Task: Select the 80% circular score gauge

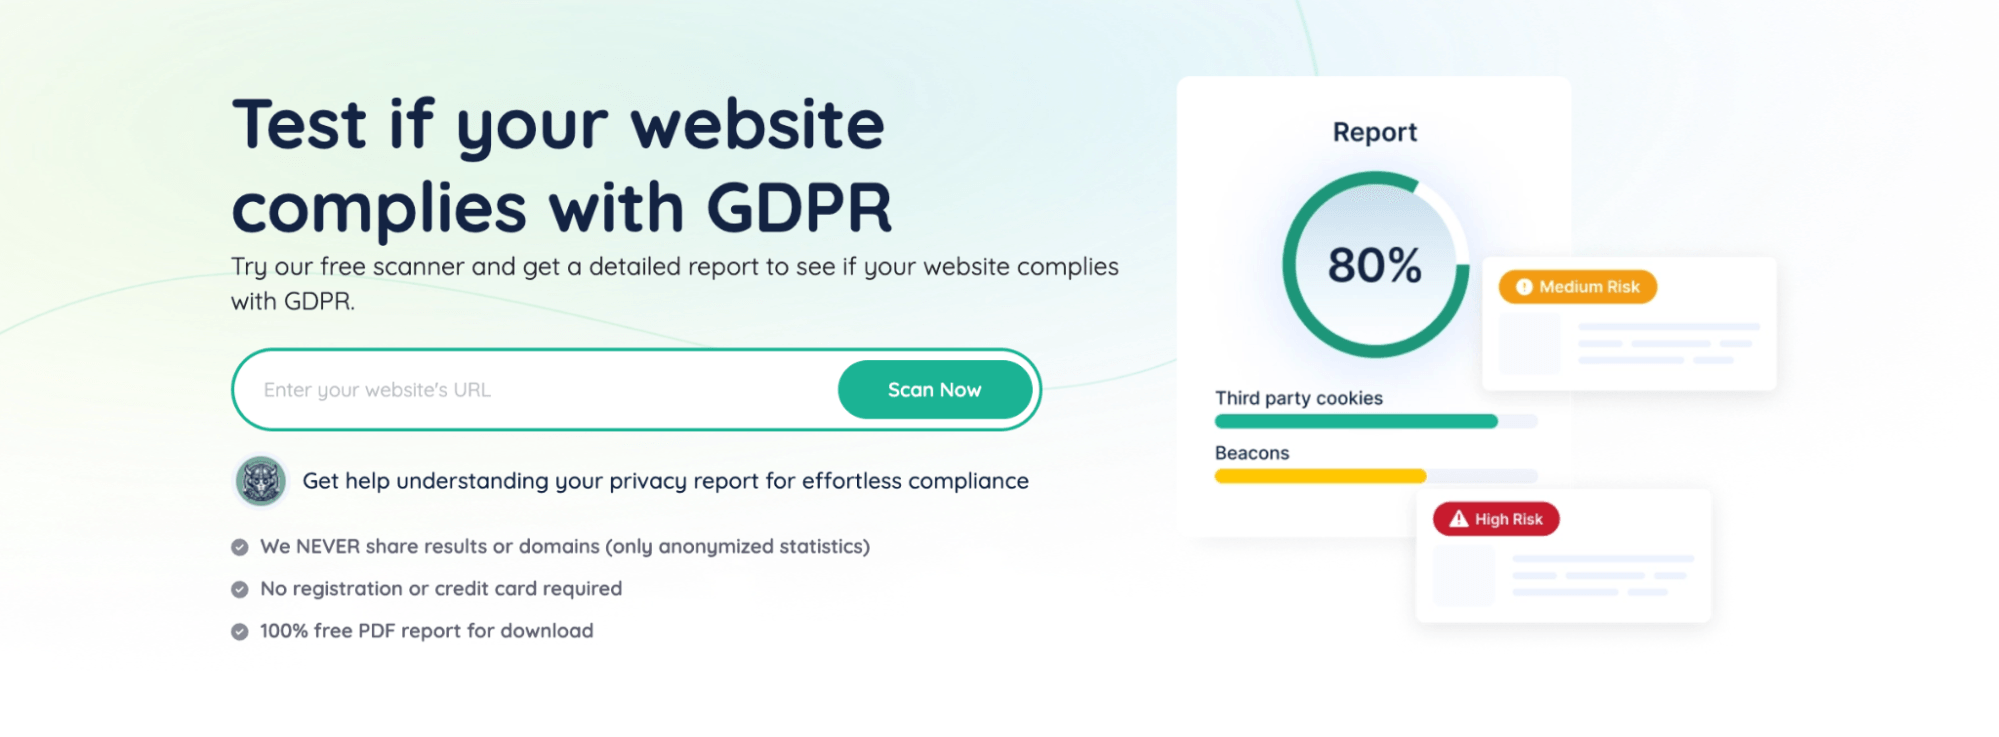Action: tap(1375, 265)
